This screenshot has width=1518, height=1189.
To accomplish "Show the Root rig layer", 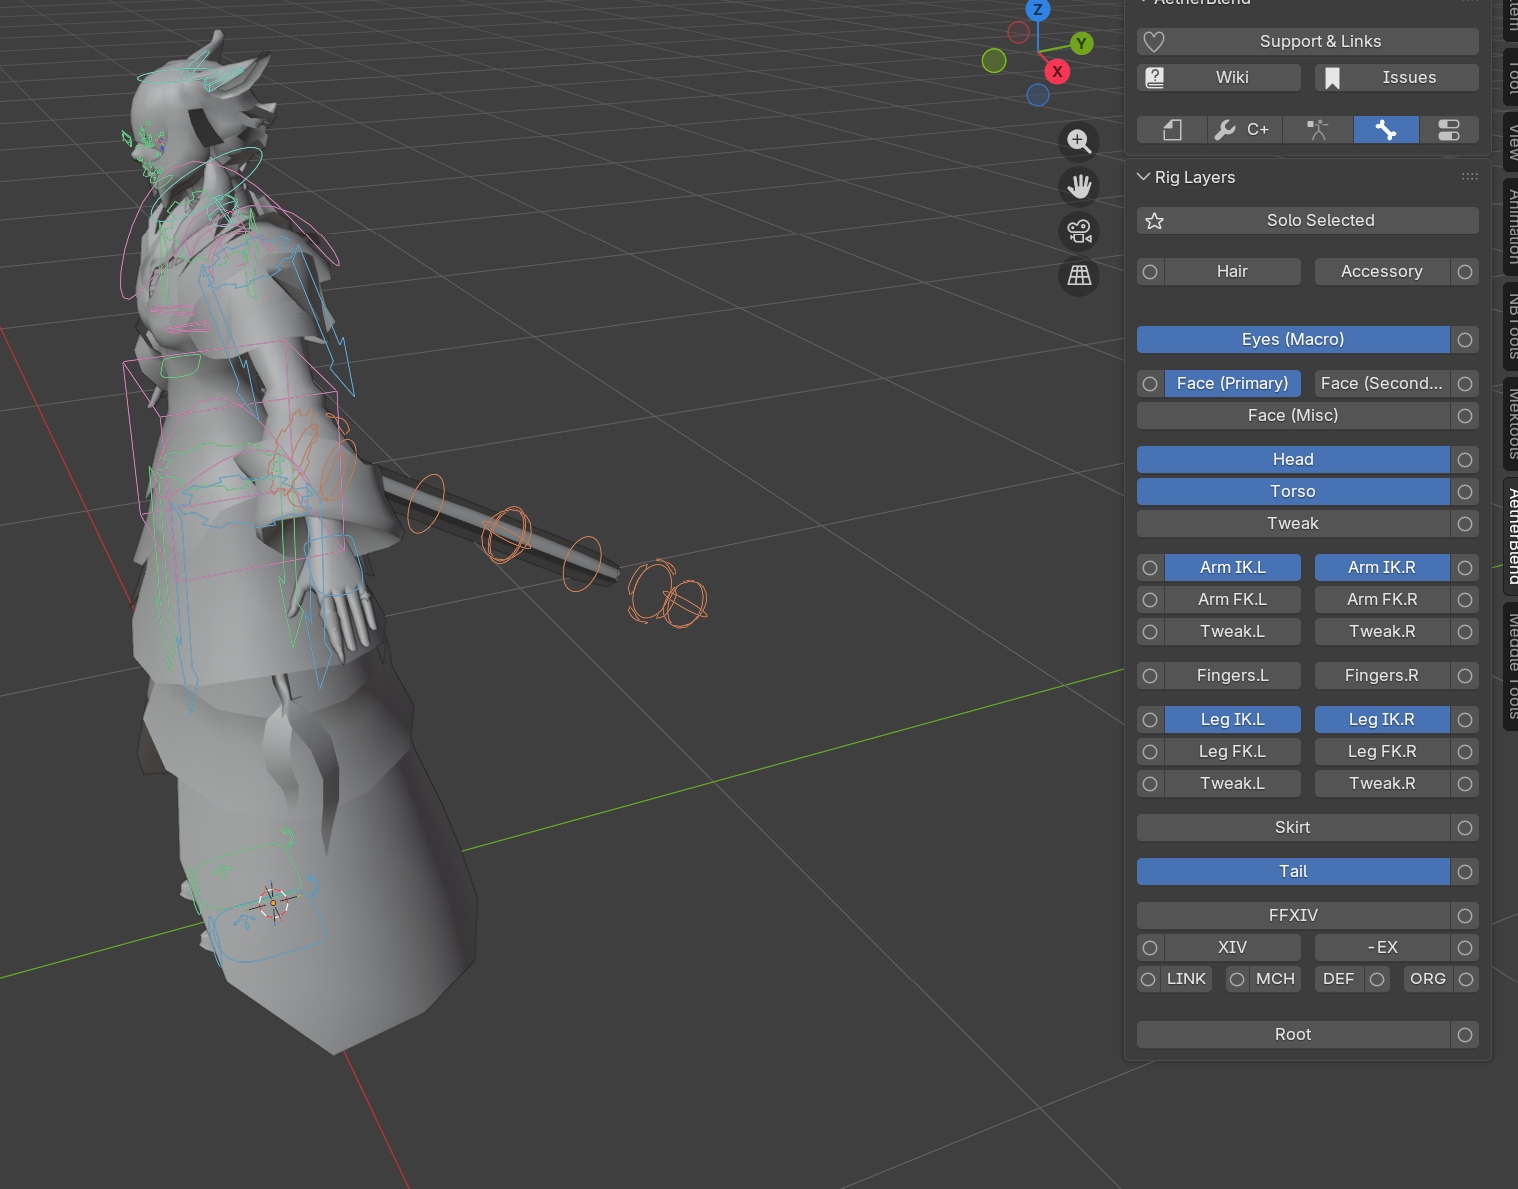I will 1293,1035.
